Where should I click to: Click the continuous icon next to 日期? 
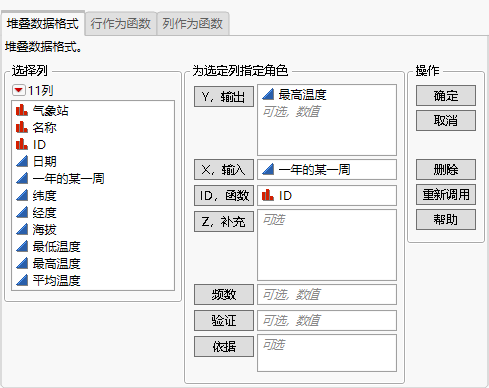tap(22, 161)
